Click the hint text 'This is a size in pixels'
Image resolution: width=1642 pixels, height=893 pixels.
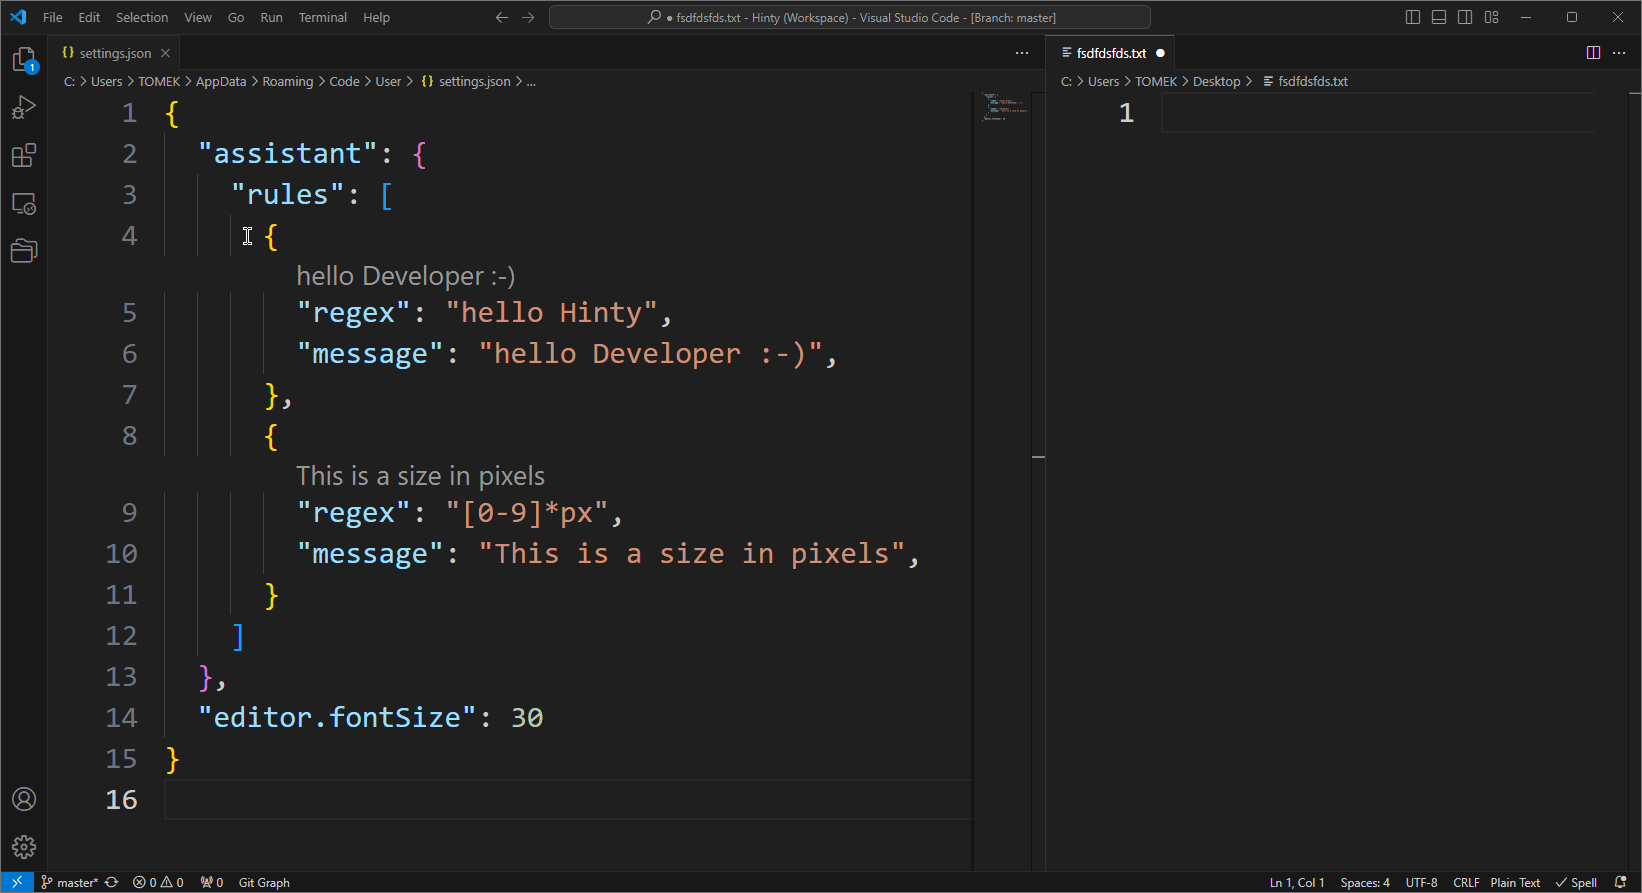coord(421,476)
